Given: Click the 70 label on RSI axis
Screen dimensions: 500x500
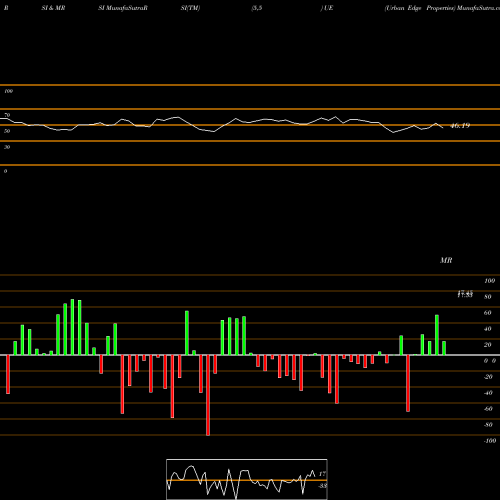Looking at the screenshot, I should coord(7,115).
